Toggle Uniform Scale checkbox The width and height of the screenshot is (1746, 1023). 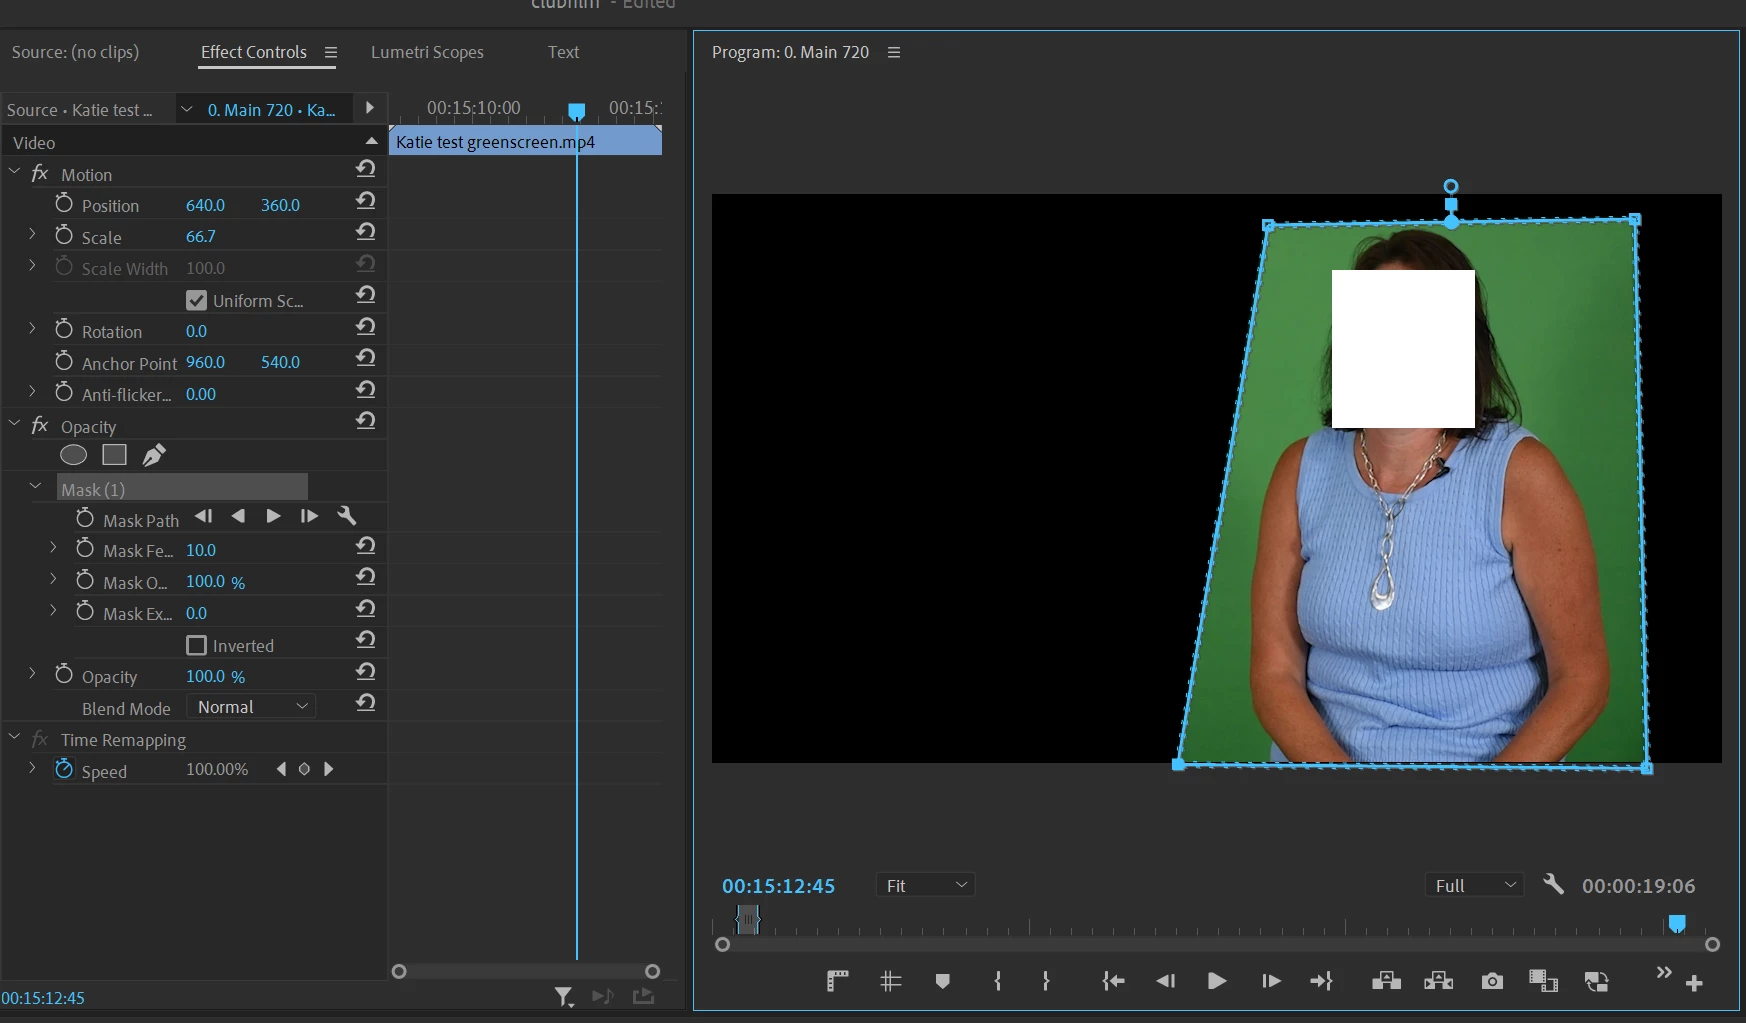(x=197, y=300)
